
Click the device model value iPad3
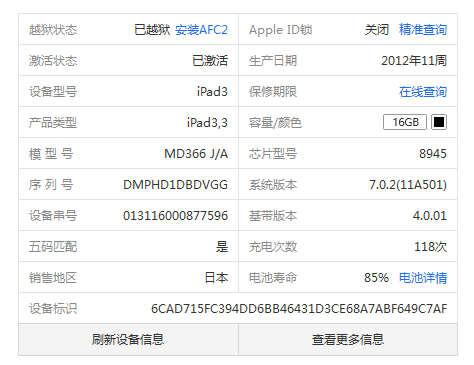click(212, 92)
